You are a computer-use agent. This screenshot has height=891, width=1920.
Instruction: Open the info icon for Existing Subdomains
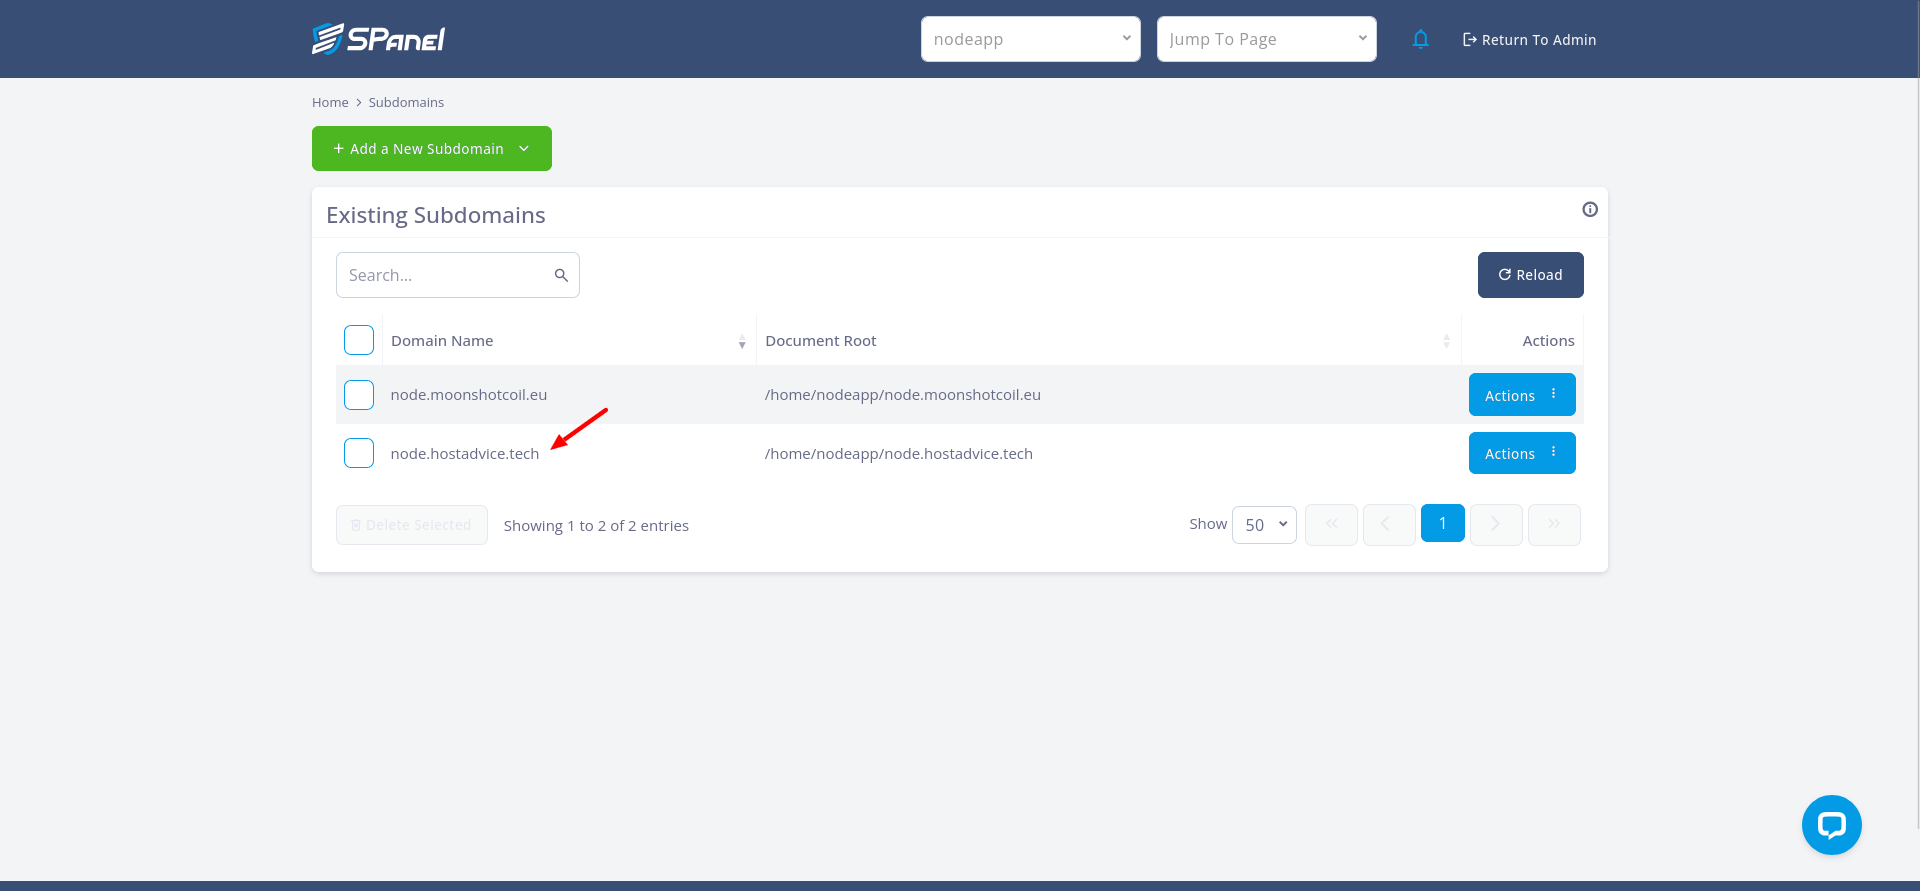(x=1590, y=209)
